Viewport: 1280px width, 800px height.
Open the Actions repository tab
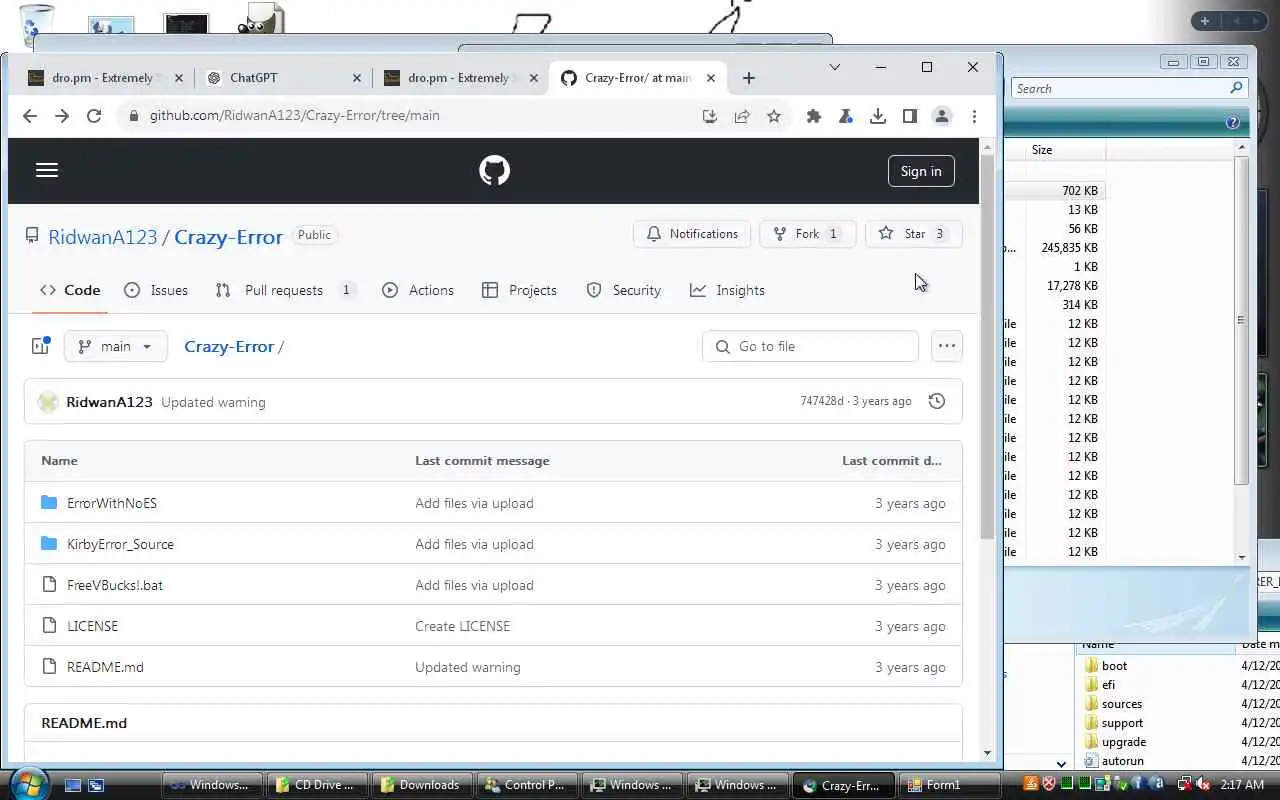coord(418,290)
